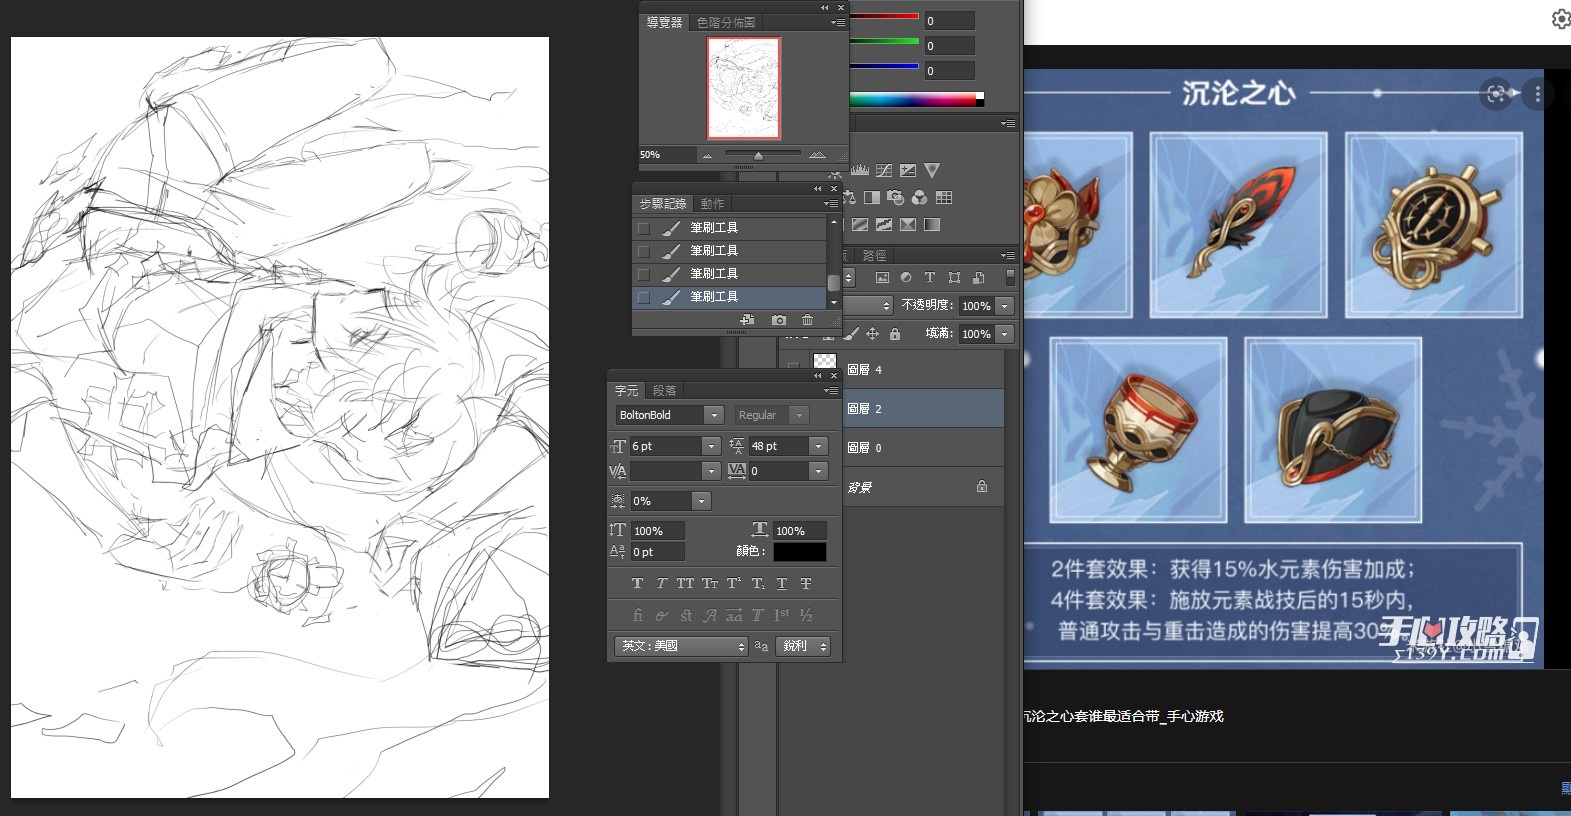Viewport: 1571px width, 816px height.
Task: Click the RGB color spectrum ramp
Action: tap(916, 99)
